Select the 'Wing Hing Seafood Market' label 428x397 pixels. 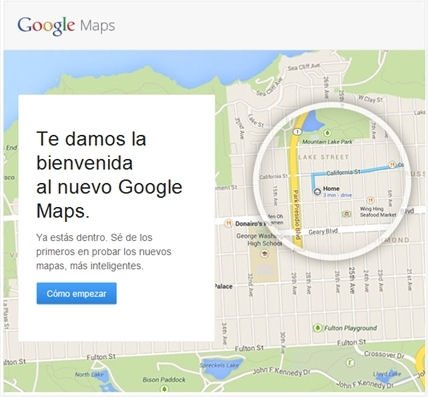[378, 212]
